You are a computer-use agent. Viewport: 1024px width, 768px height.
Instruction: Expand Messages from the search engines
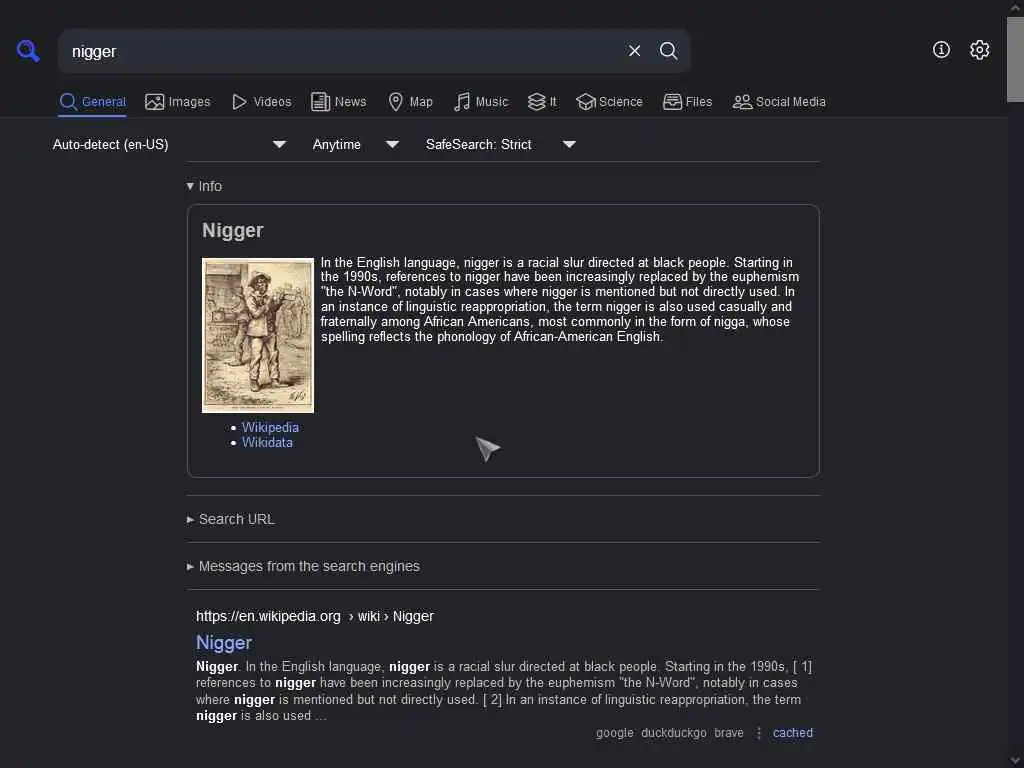pos(303,566)
